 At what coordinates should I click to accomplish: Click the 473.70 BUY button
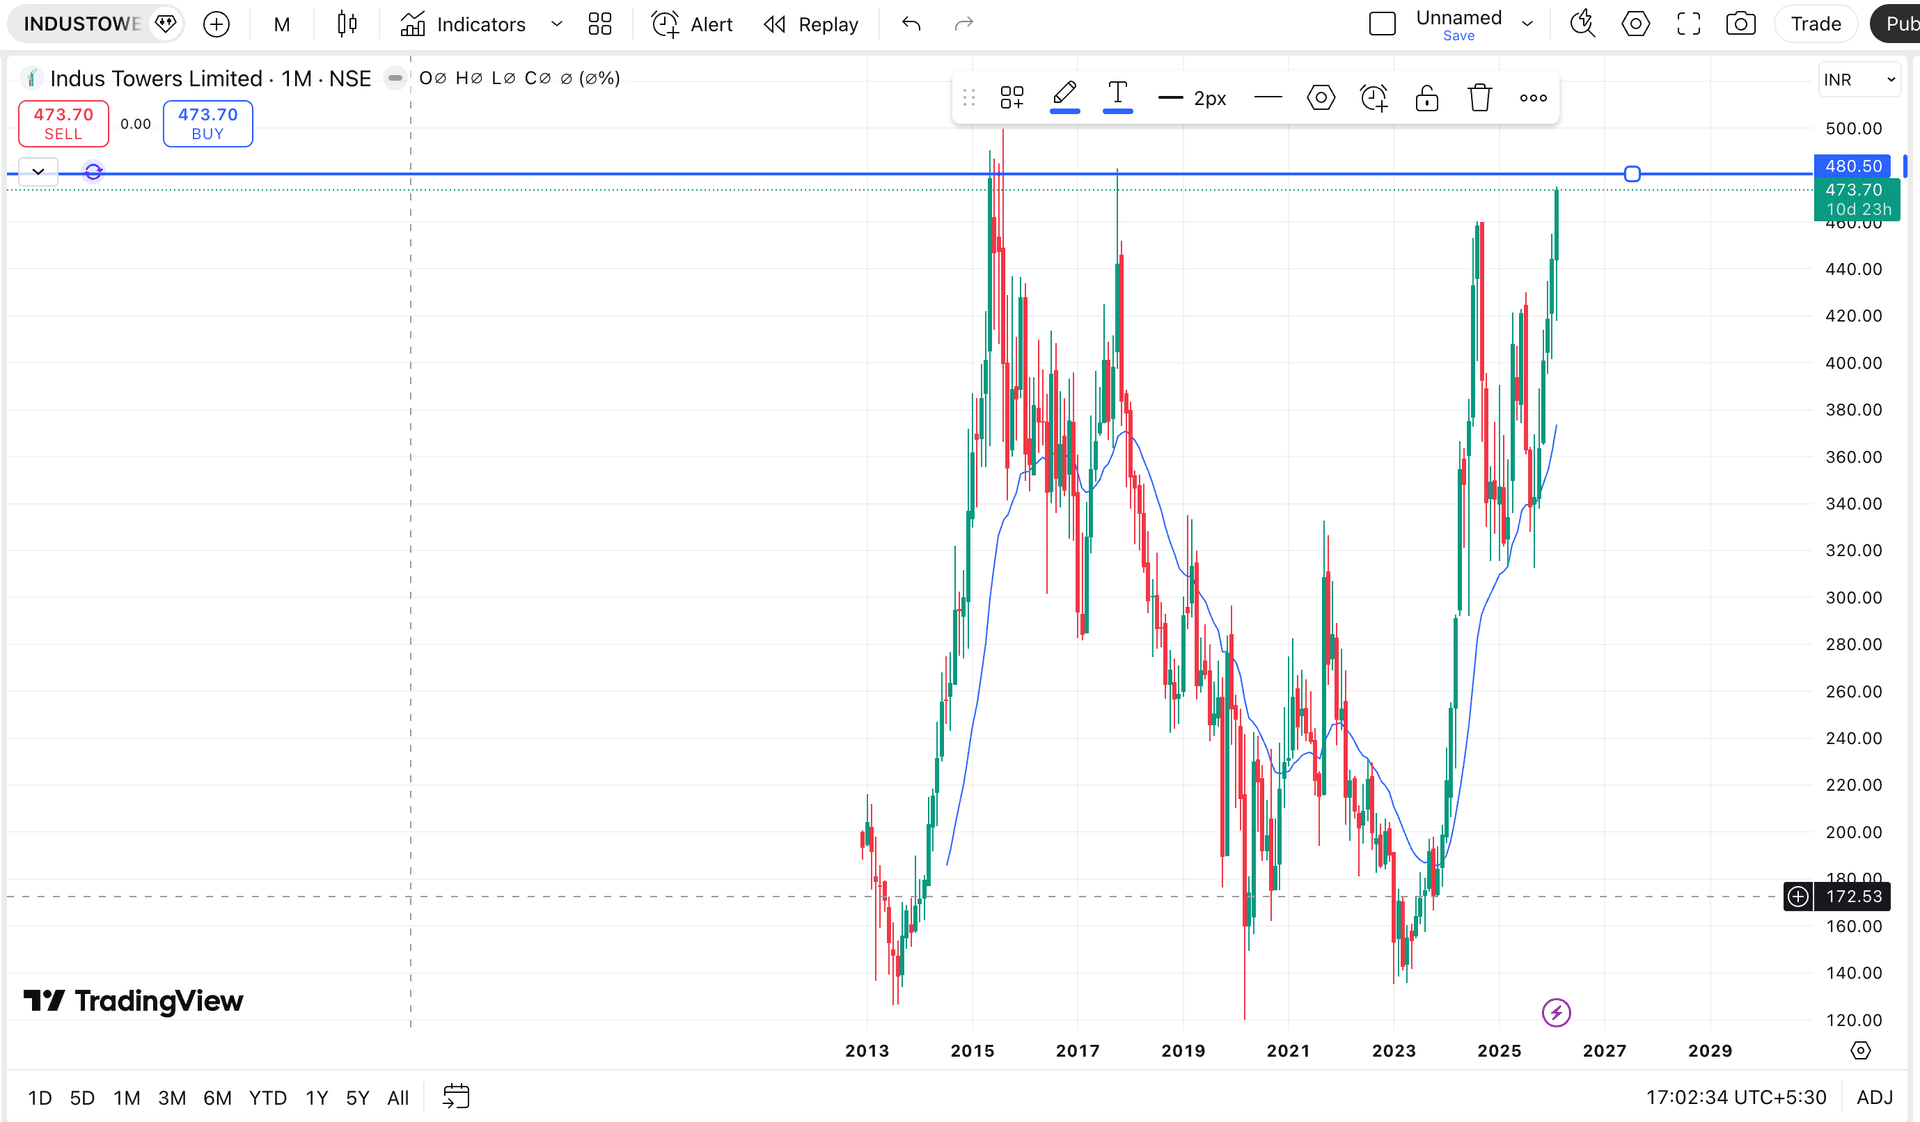pyautogui.click(x=208, y=123)
